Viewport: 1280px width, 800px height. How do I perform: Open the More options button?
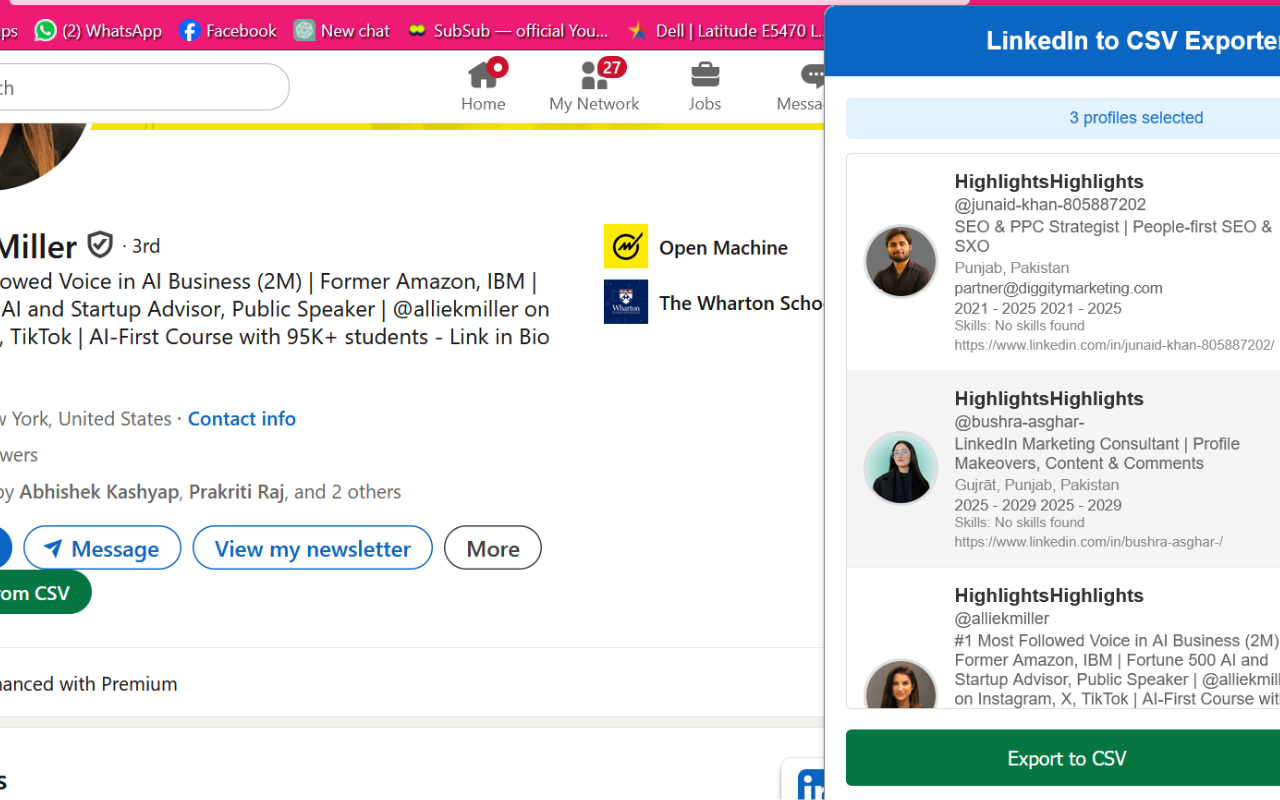(493, 548)
